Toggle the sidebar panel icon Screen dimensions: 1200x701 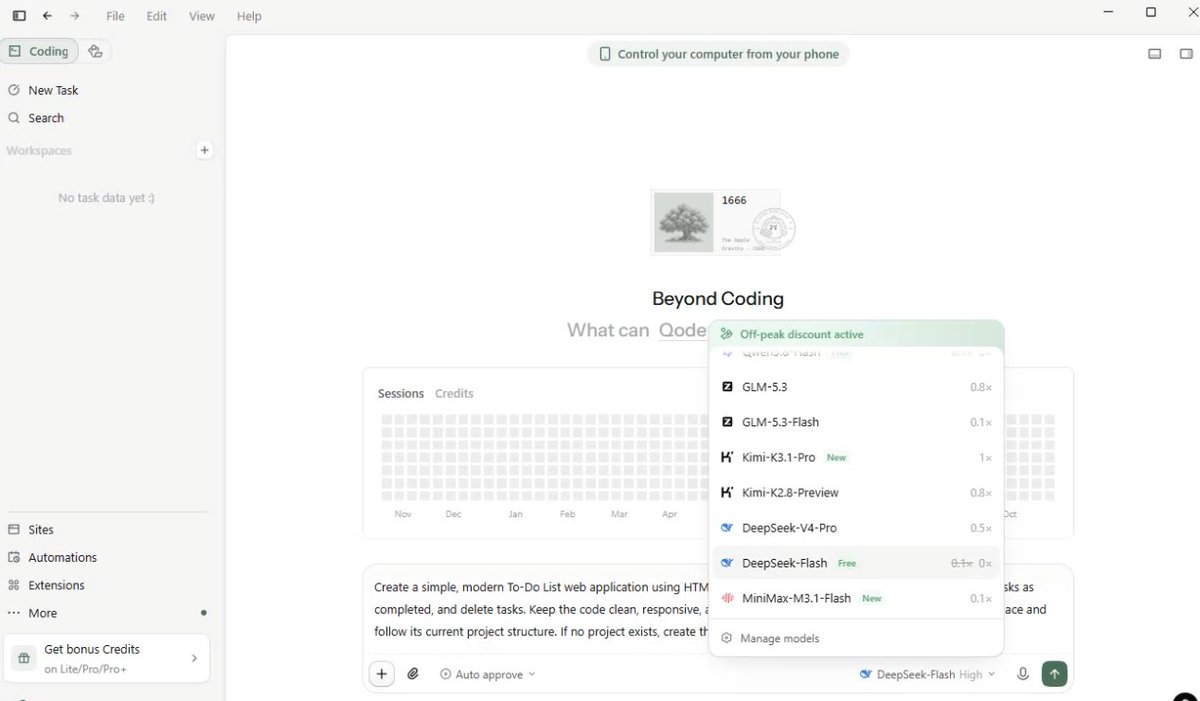click(19, 16)
